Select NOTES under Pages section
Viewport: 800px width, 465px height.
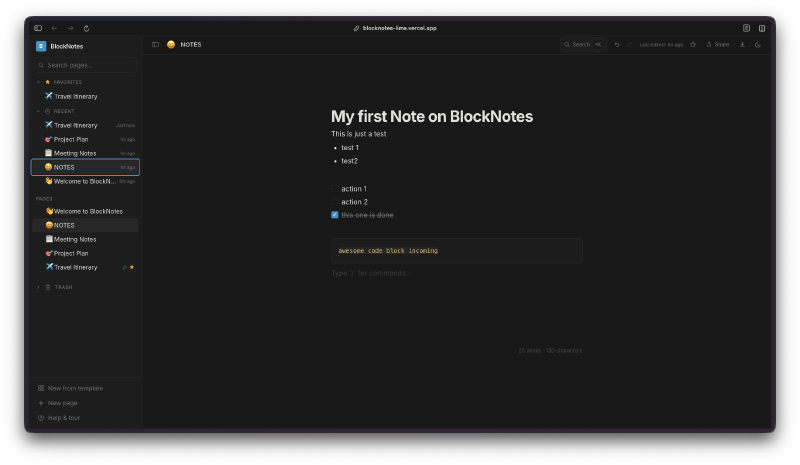point(85,225)
